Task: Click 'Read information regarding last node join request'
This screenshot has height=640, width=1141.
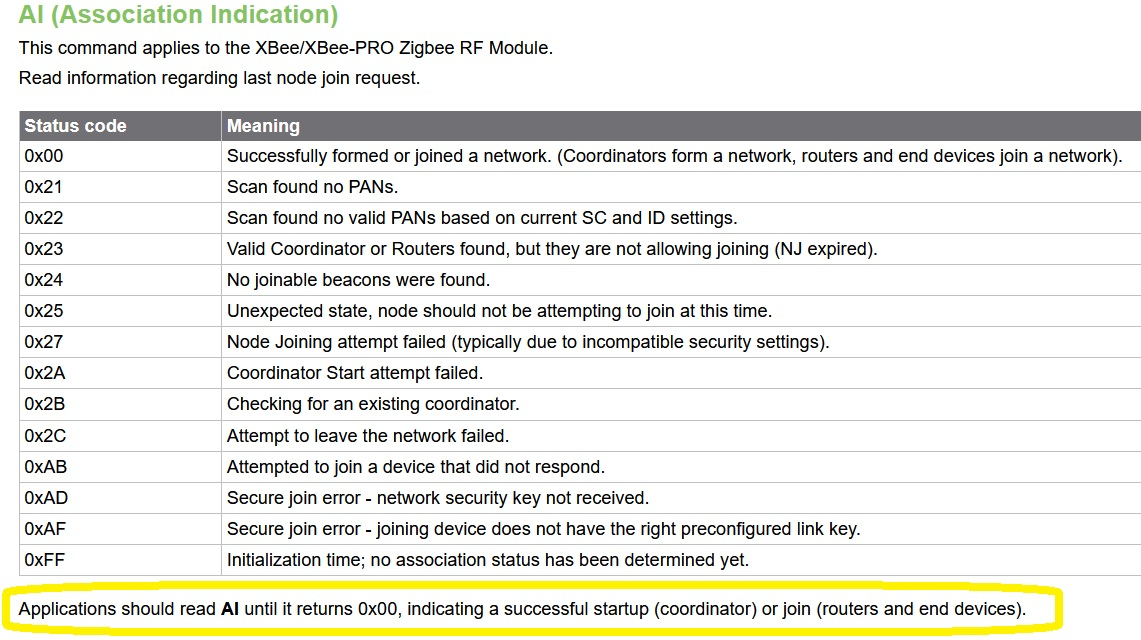Action: (x=219, y=78)
